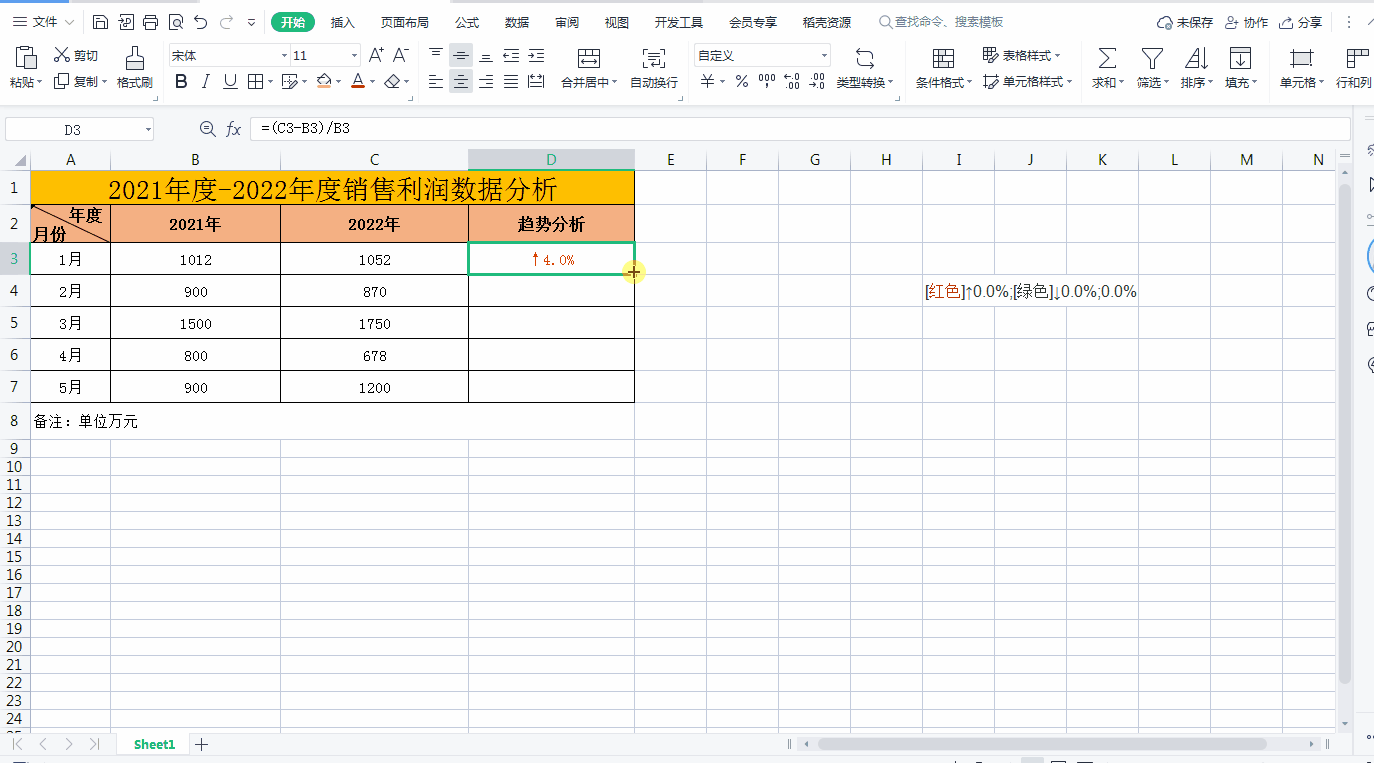Switch to the 数据 (Data) tab
The image size is (1374, 763).
pos(517,22)
